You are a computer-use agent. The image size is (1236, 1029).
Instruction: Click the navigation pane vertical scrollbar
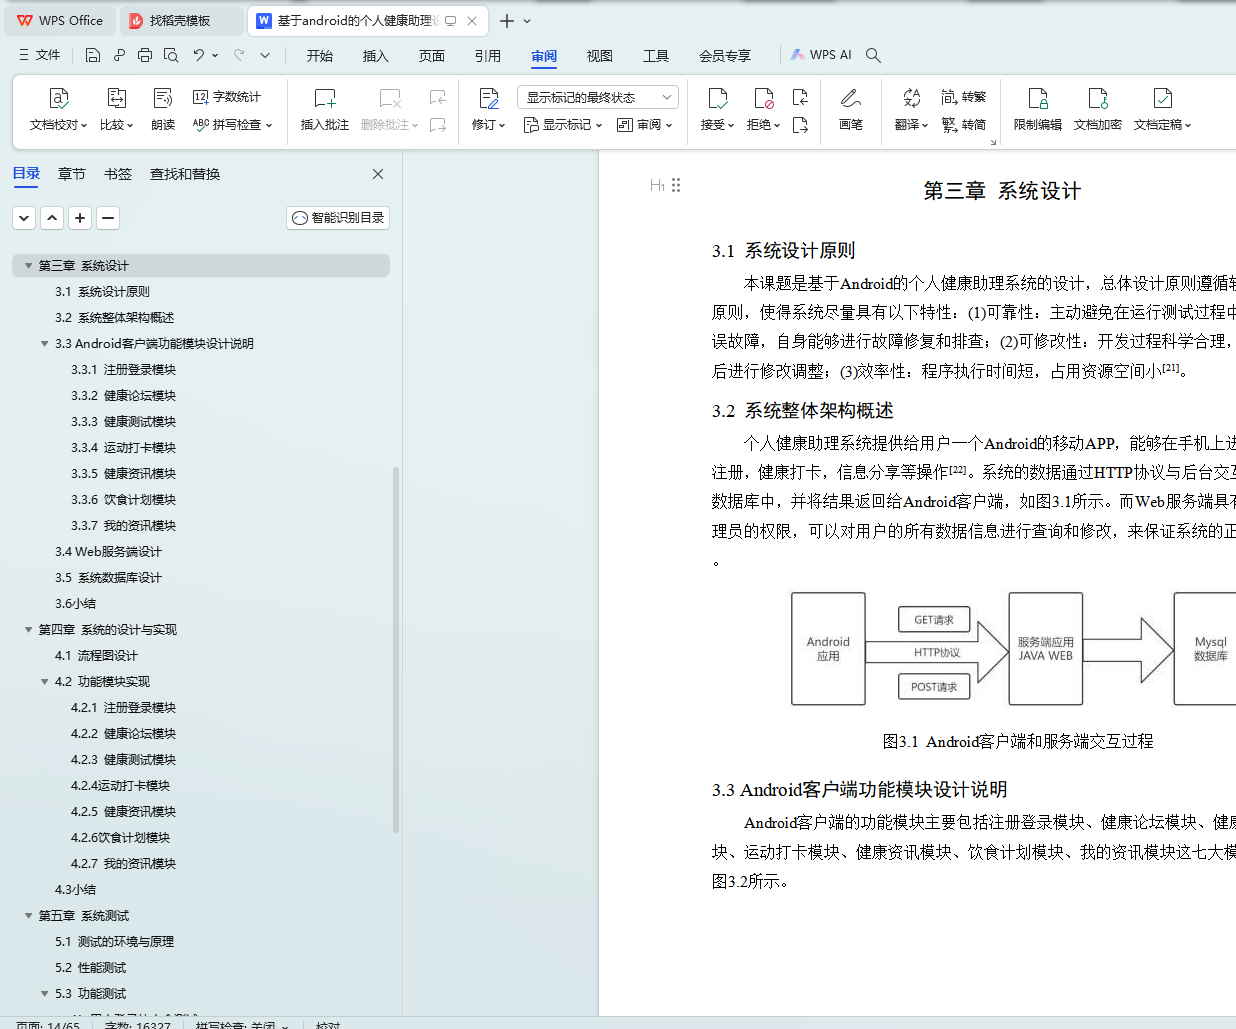(396, 650)
